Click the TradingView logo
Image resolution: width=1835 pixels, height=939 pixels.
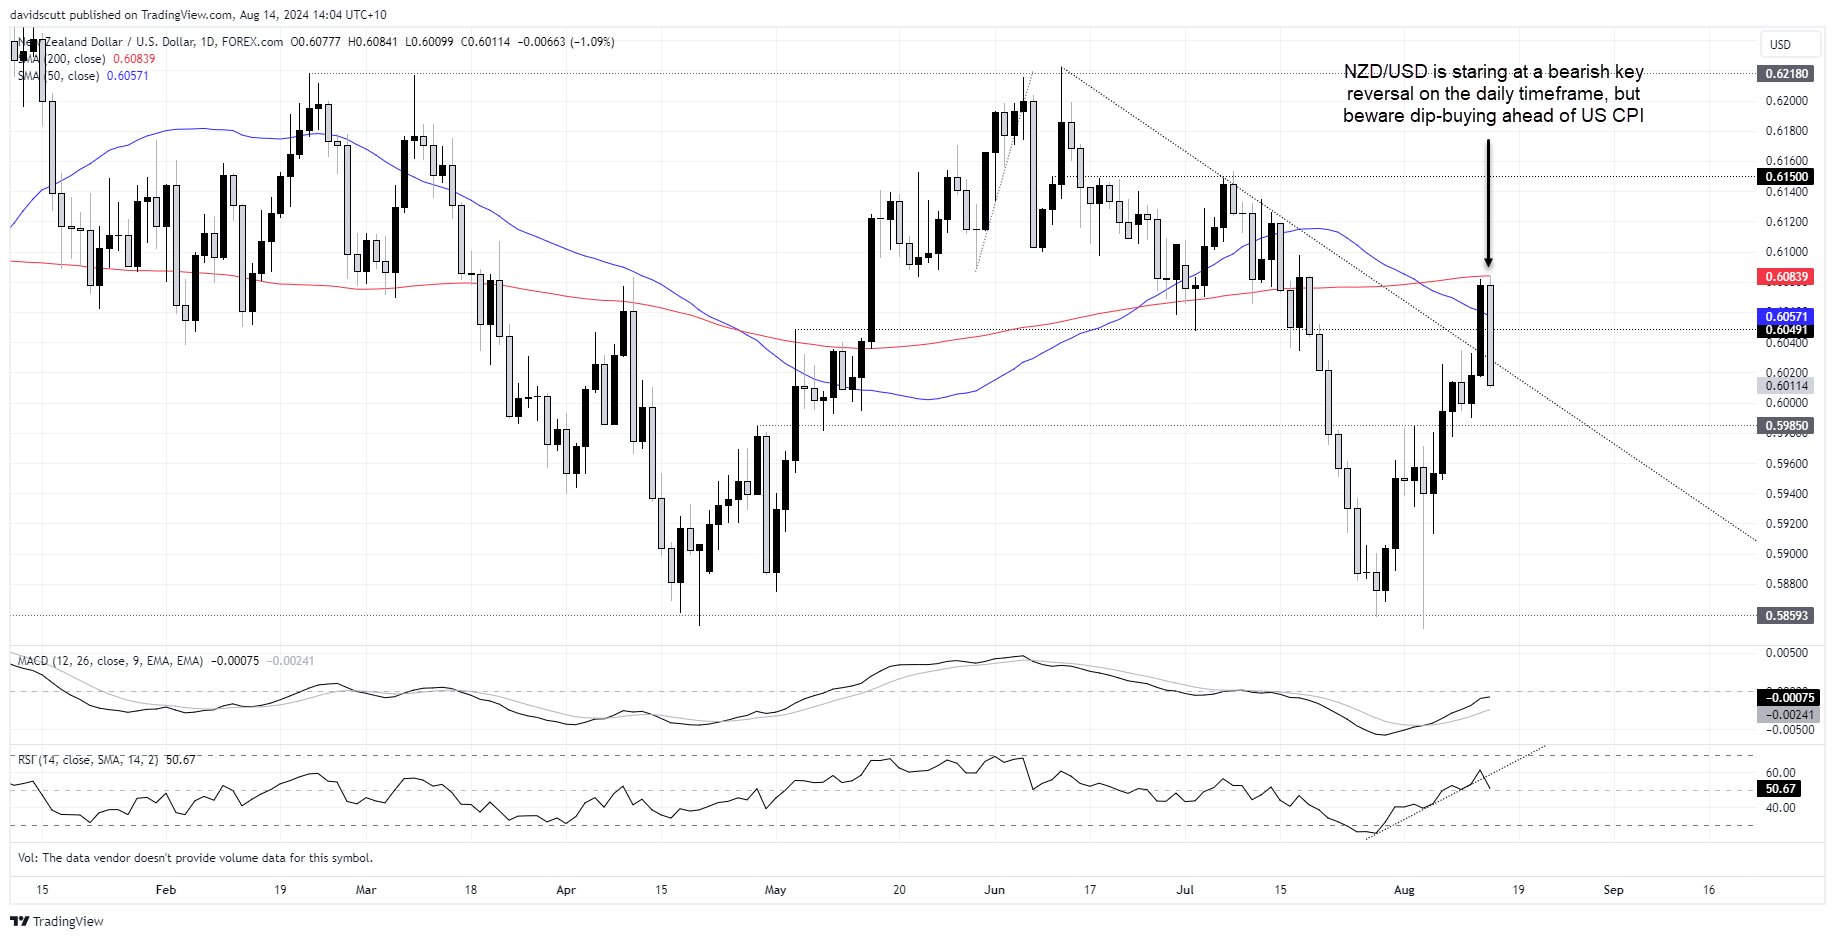tap(57, 921)
